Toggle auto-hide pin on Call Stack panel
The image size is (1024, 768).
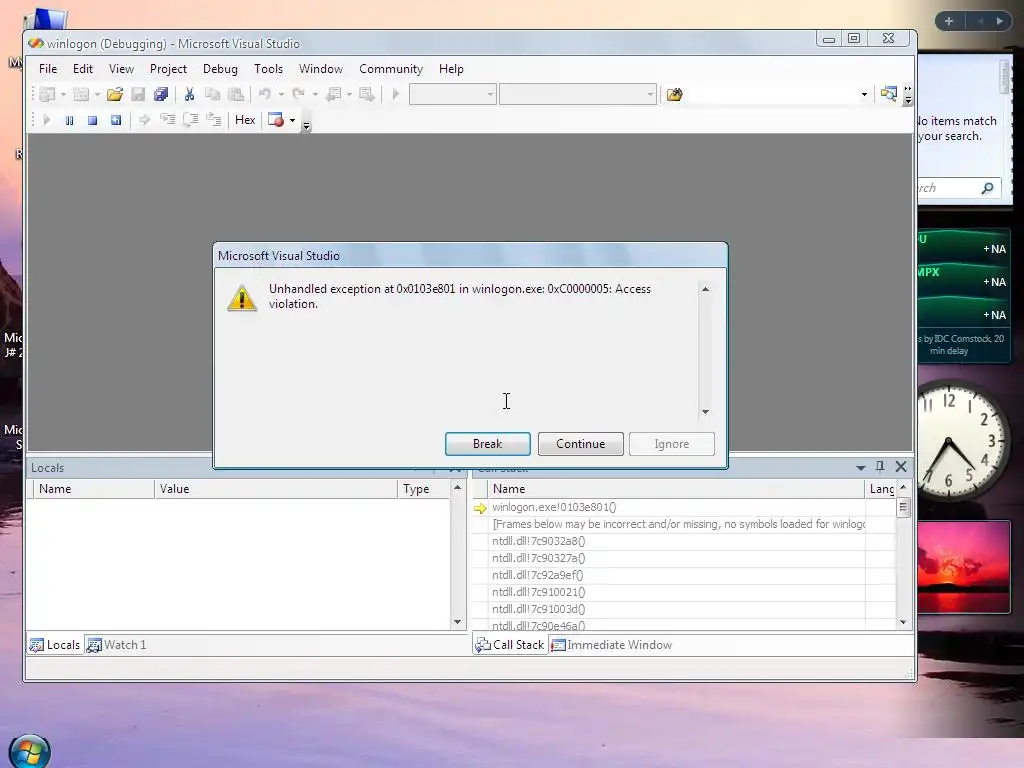880,466
